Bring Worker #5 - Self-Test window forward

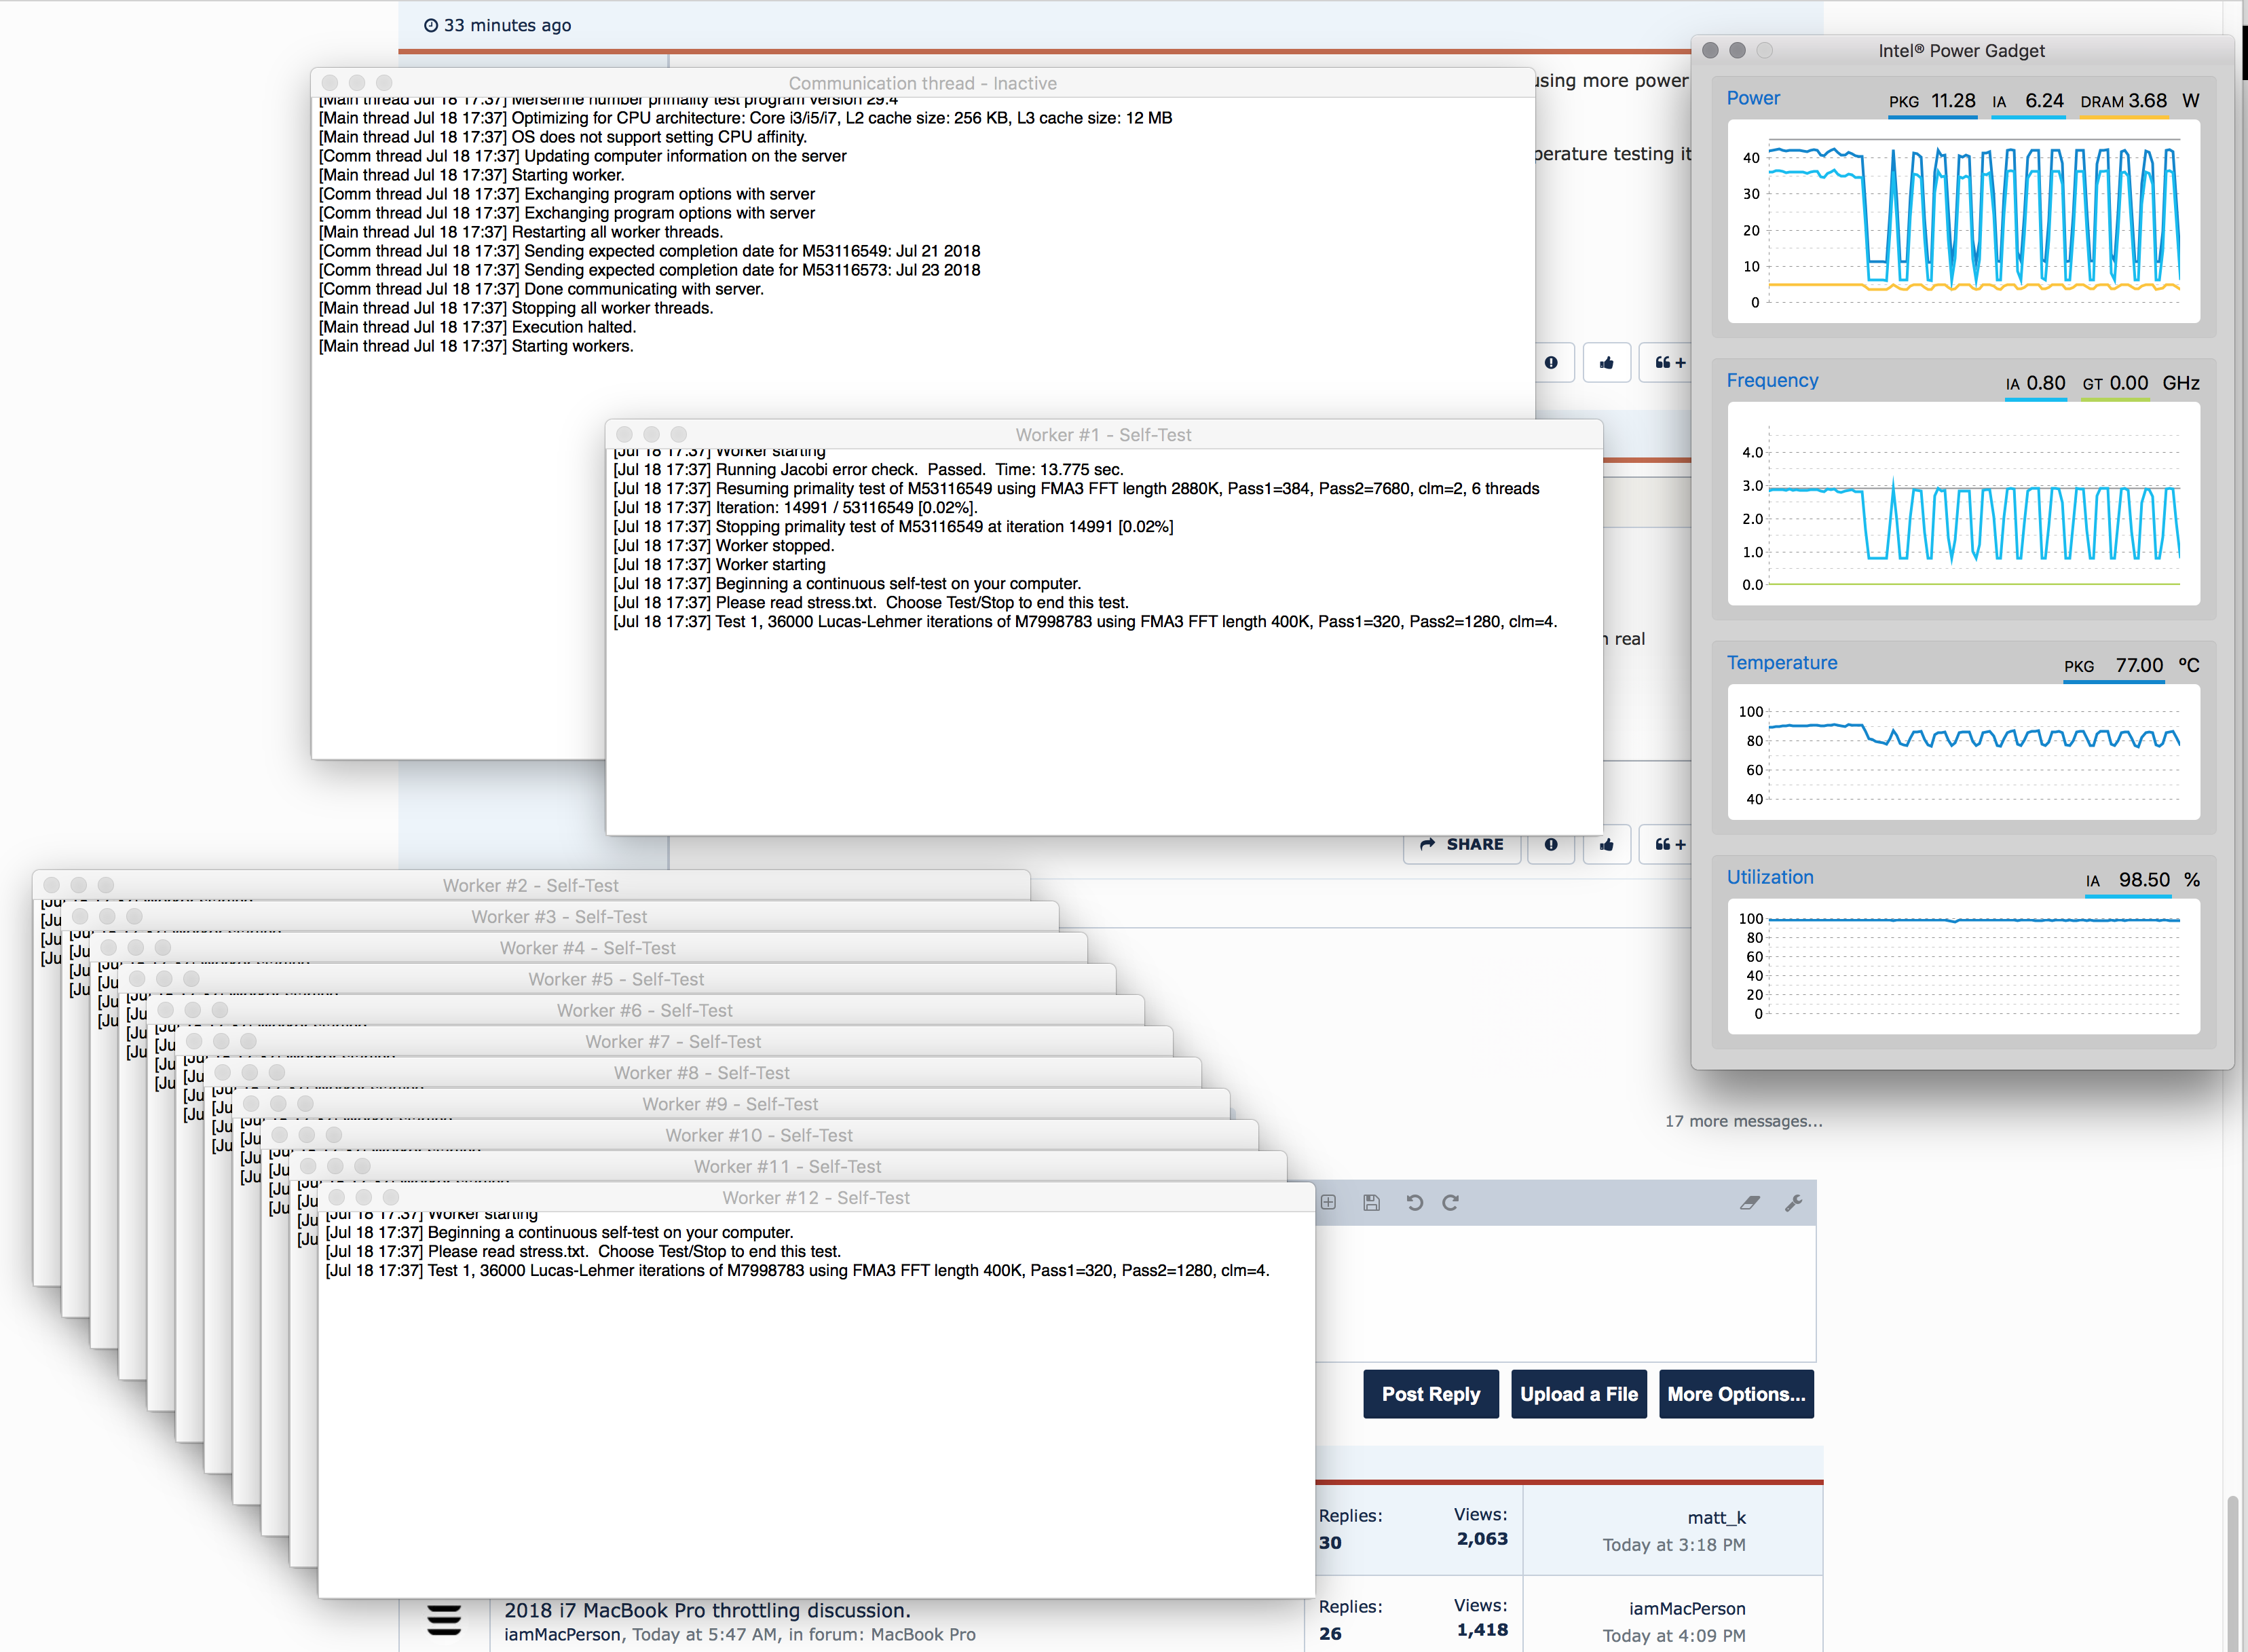pos(616,979)
